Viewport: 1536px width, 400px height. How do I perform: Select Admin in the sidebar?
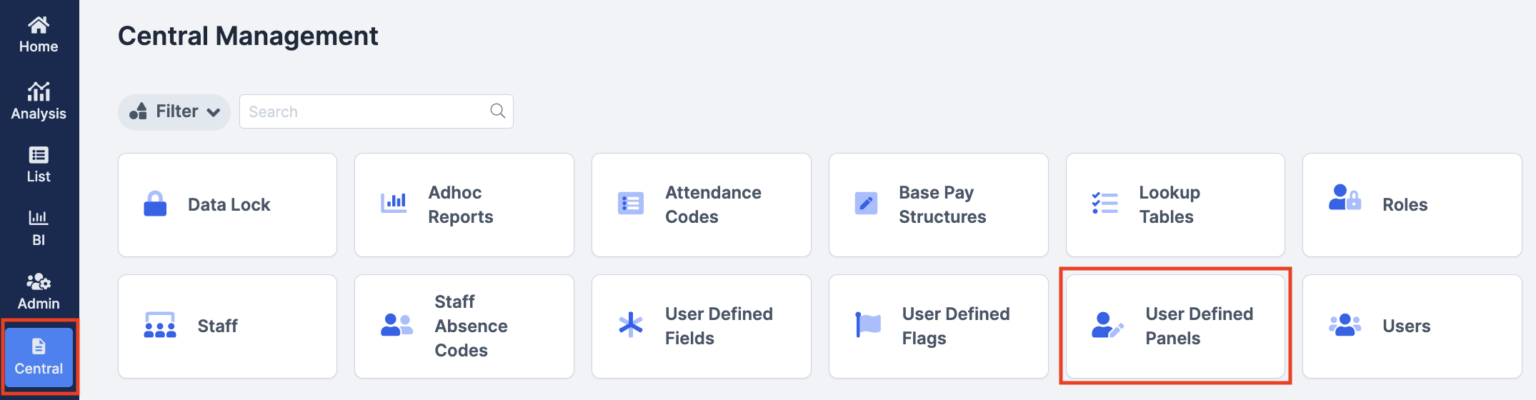point(38,291)
